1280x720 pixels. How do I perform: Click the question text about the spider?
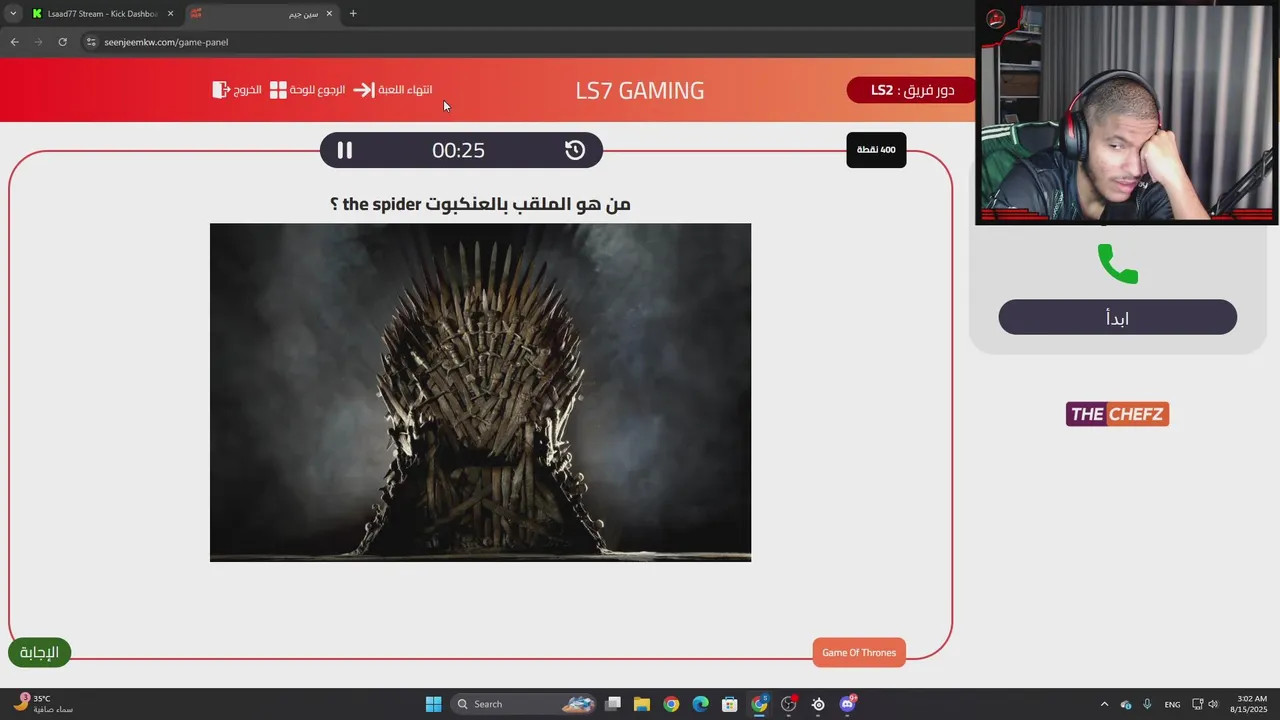coord(480,204)
